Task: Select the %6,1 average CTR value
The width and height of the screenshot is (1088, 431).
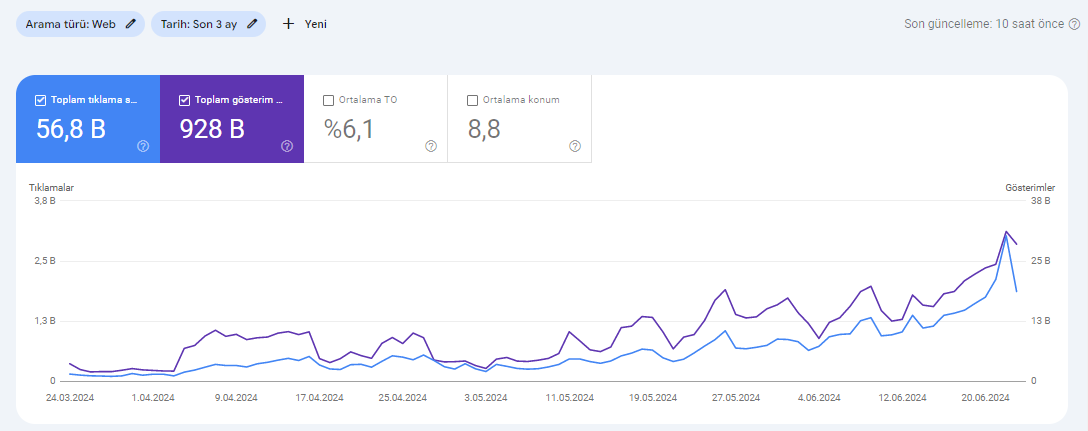Action: pyautogui.click(x=349, y=128)
